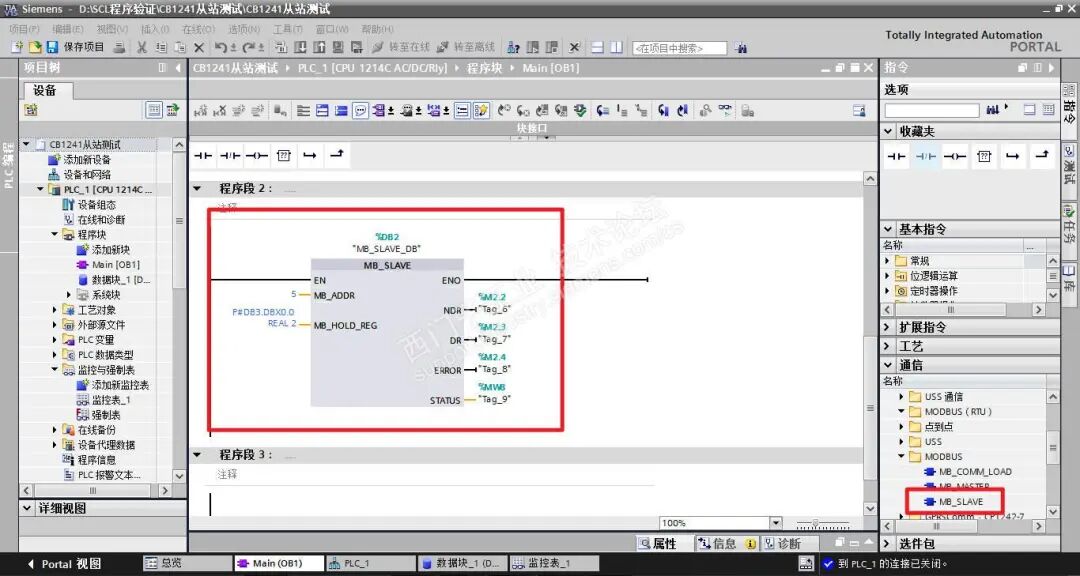1080x576 pixels.
Task: Click the open project folder icon
Action: (x=34, y=48)
